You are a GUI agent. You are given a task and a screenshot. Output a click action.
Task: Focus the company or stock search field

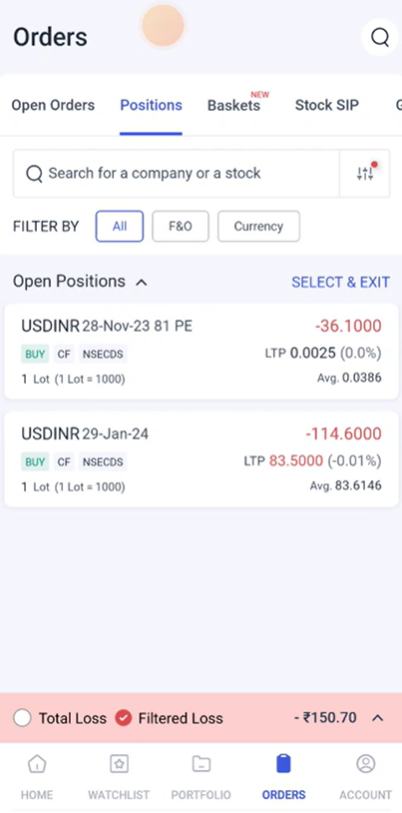[176, 174]
